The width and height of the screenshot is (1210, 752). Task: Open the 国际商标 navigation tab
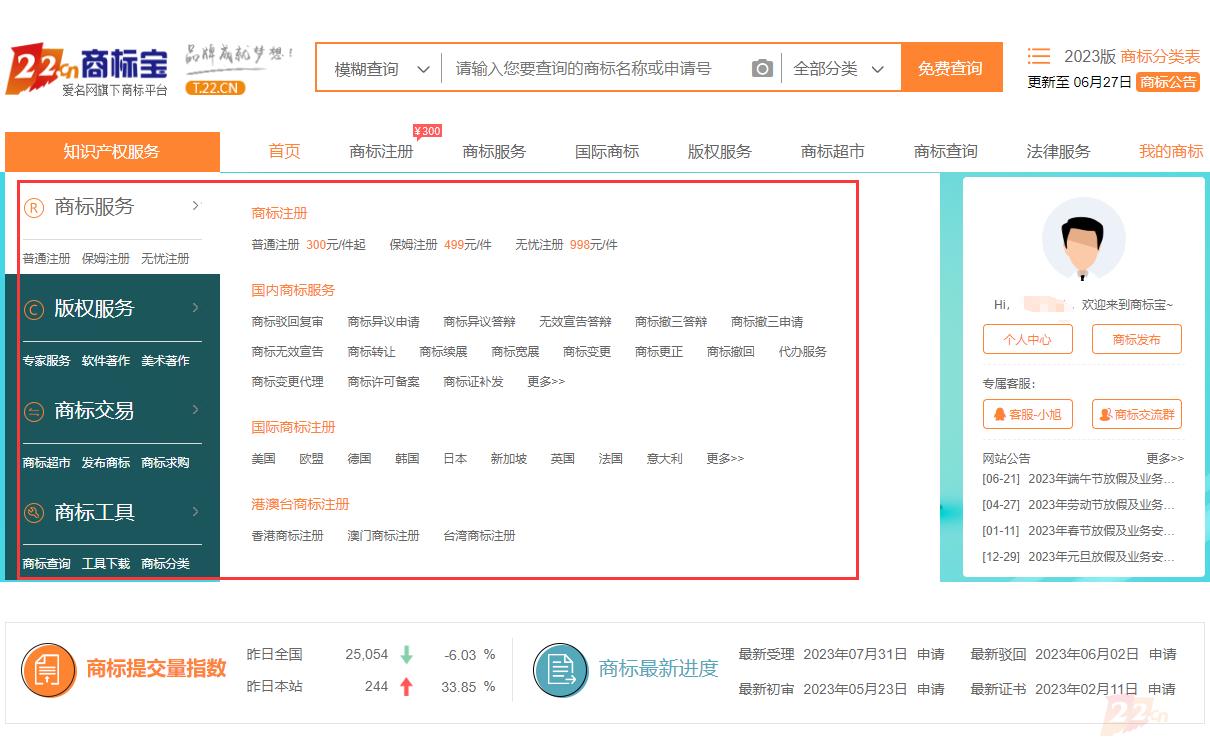606,152
